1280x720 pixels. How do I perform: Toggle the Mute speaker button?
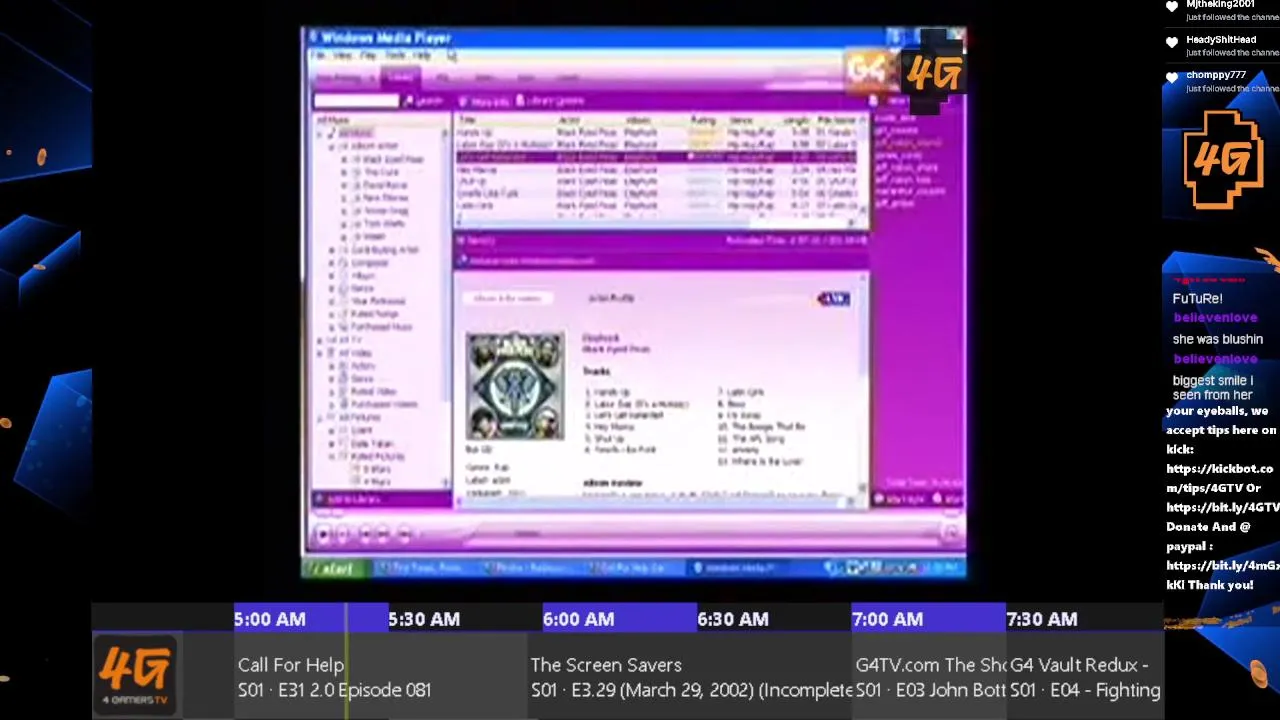click(404, 536)
